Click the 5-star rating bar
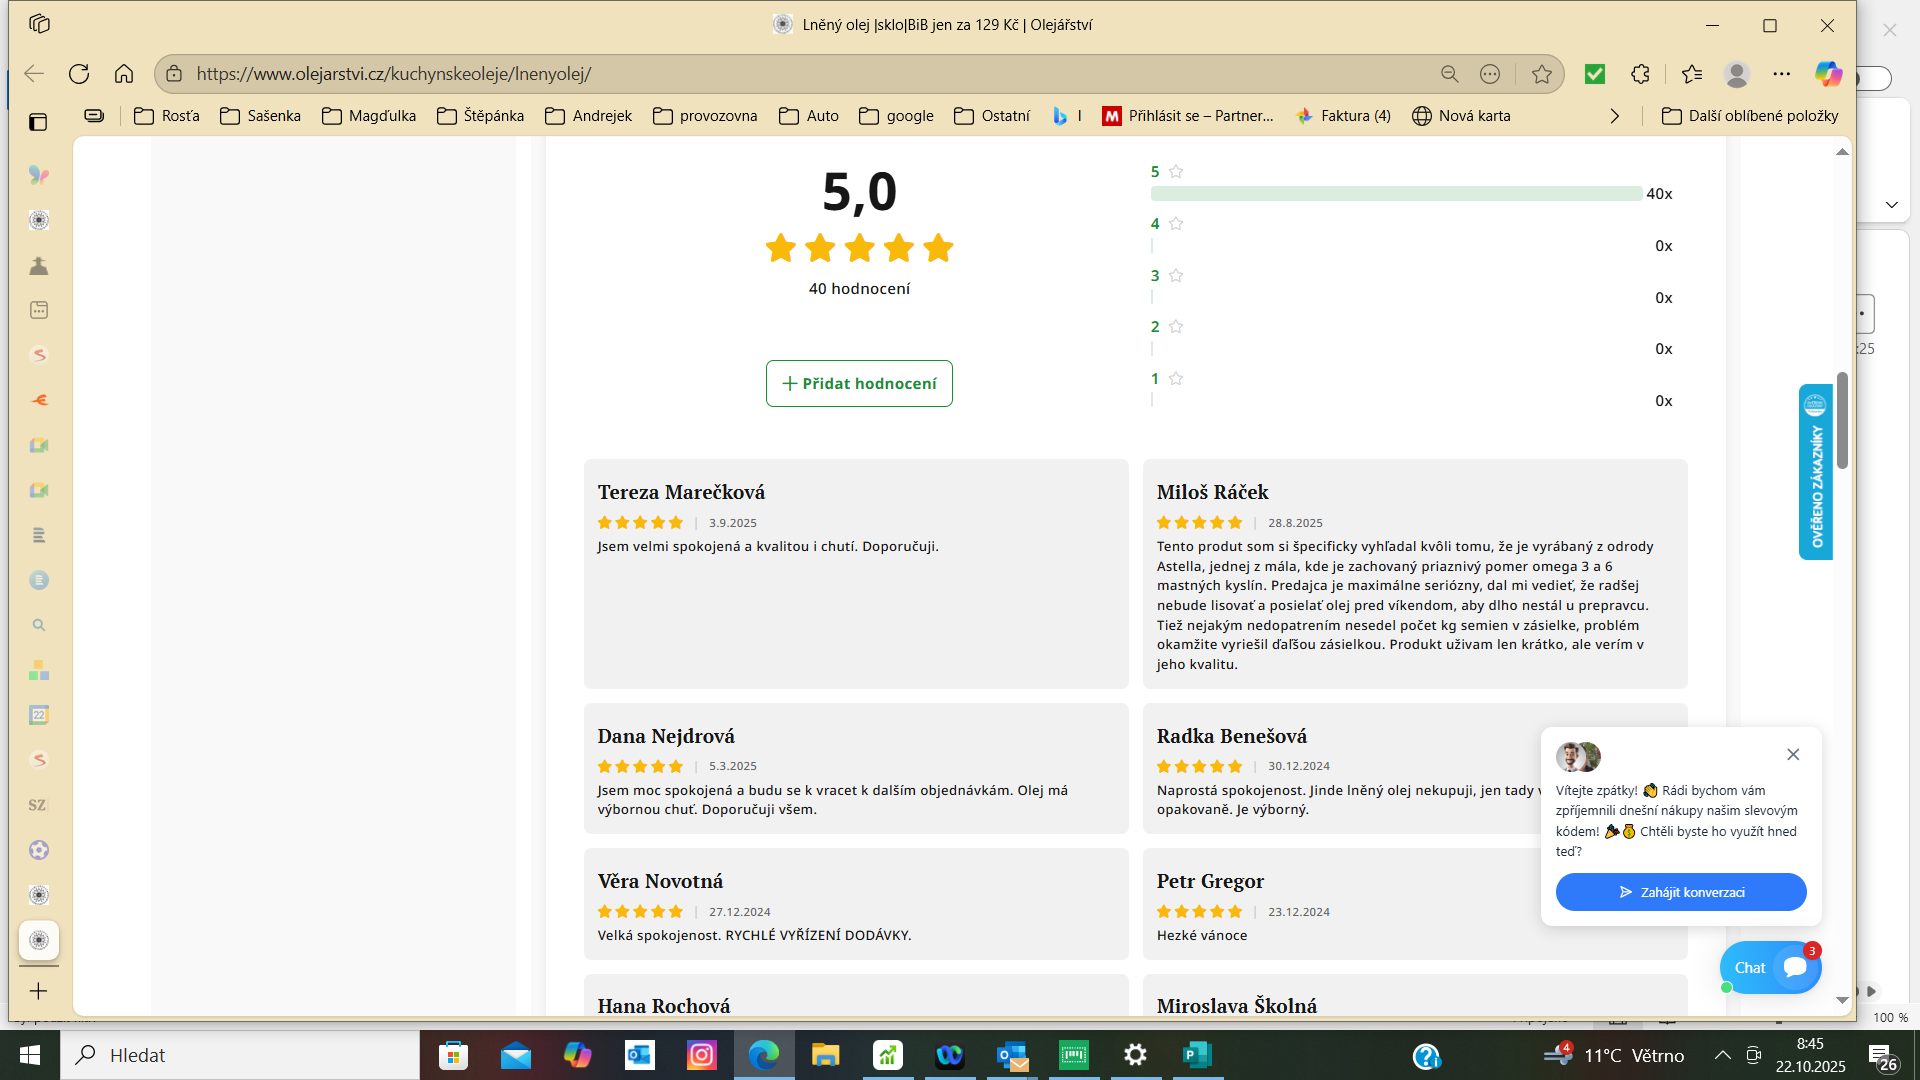This screenshot has height=1080, width=1920. (x=1396, y=194)
